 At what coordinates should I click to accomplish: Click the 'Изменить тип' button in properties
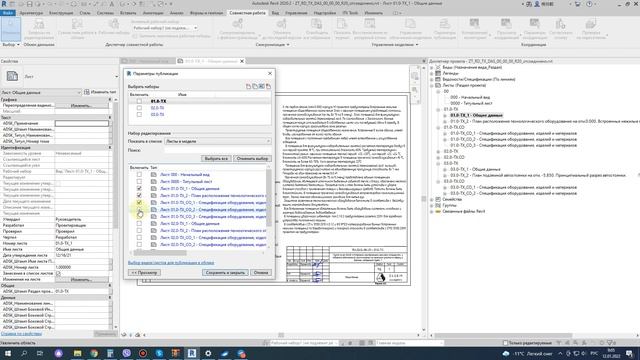click(100, 92)
